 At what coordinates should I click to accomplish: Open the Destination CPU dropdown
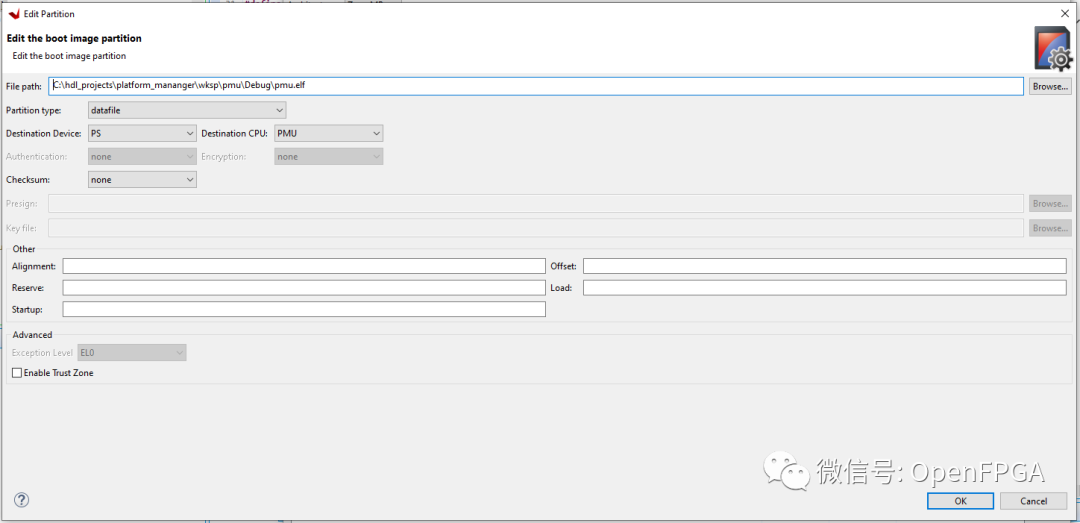coord(328,133)
